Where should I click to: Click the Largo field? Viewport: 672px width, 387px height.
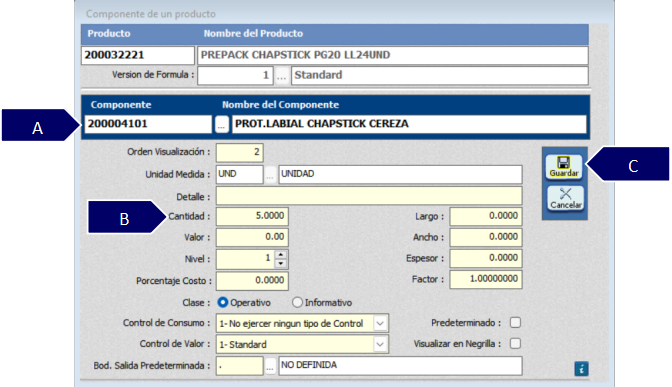click(486, 216)
